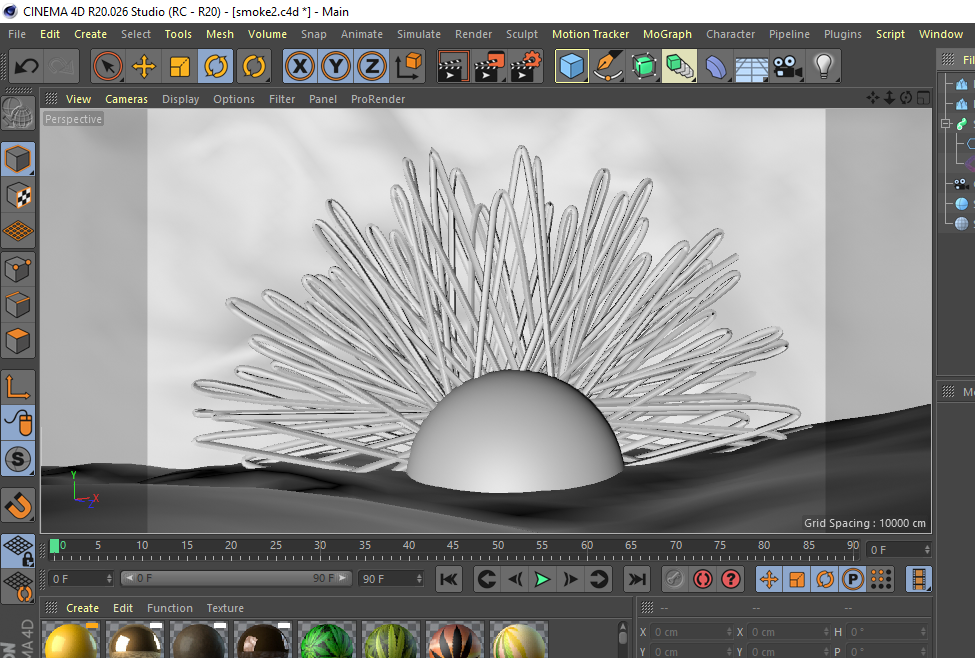Screen dimensions: 975x658
Task: Click the current frame 0 F field
Action: (x=898, y=550)
